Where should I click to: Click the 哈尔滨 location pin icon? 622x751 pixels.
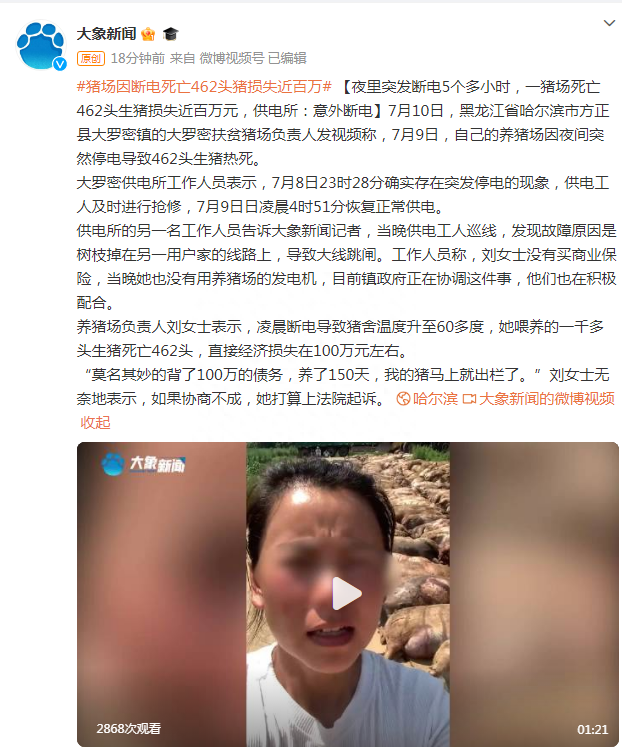pyautogui.click(x=403, y=398)
